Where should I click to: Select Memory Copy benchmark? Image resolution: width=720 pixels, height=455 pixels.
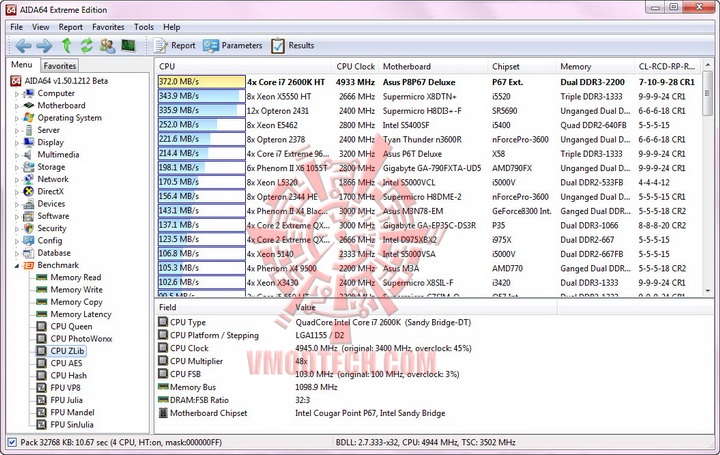76,302
